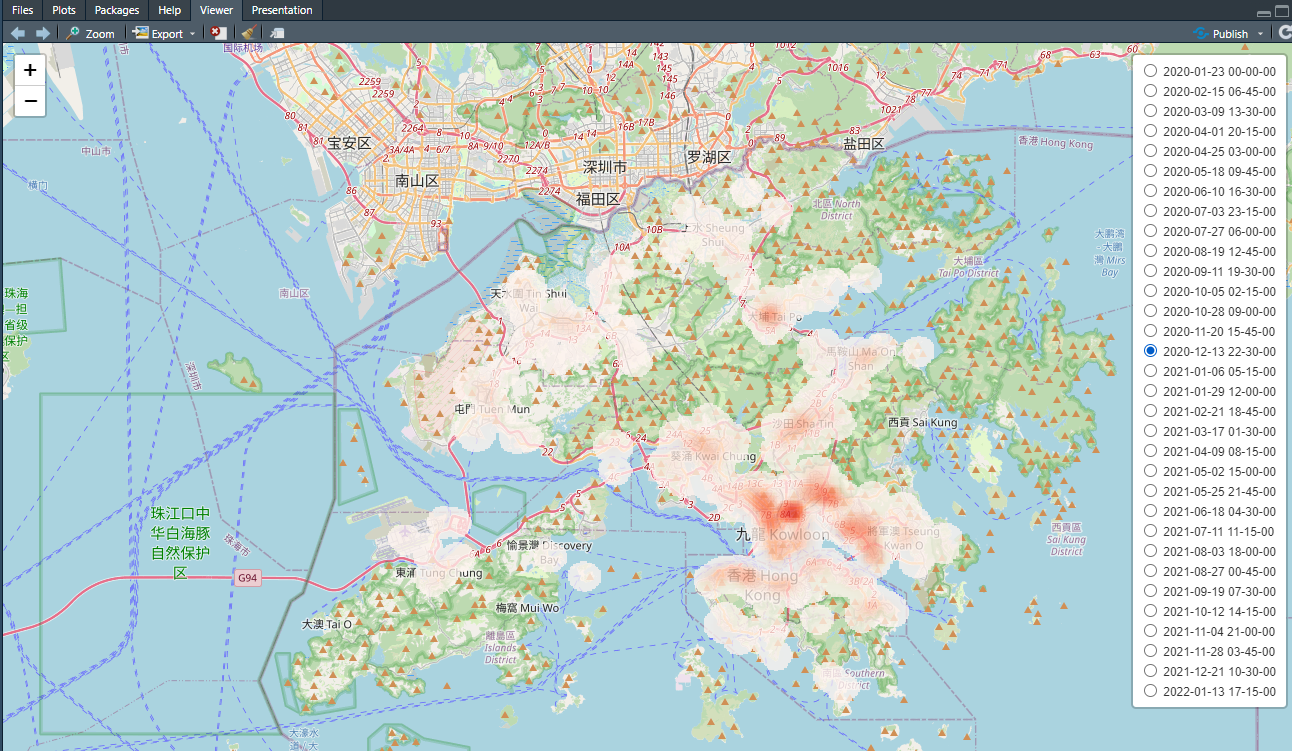Expand the Publish dropdown arrow
Screen dimensions: 1292x751
point(1260,34)
